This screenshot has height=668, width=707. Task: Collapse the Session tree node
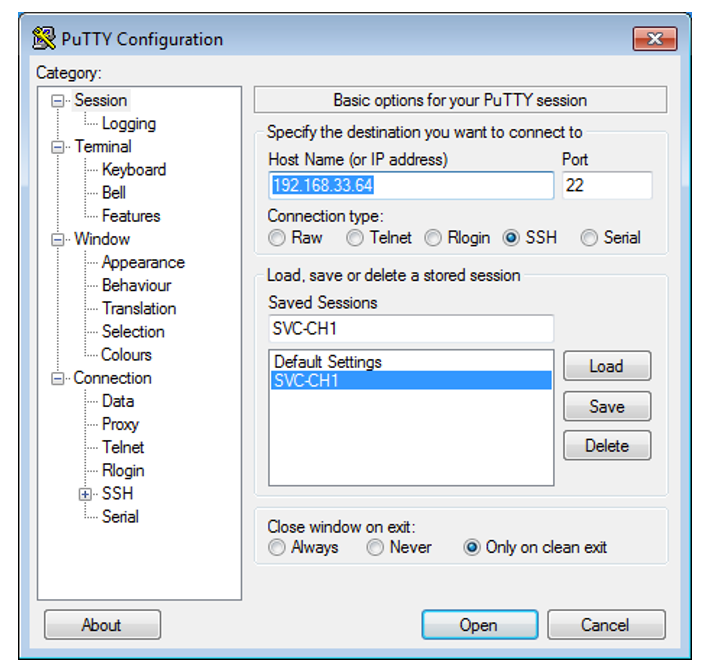[57, 101]
